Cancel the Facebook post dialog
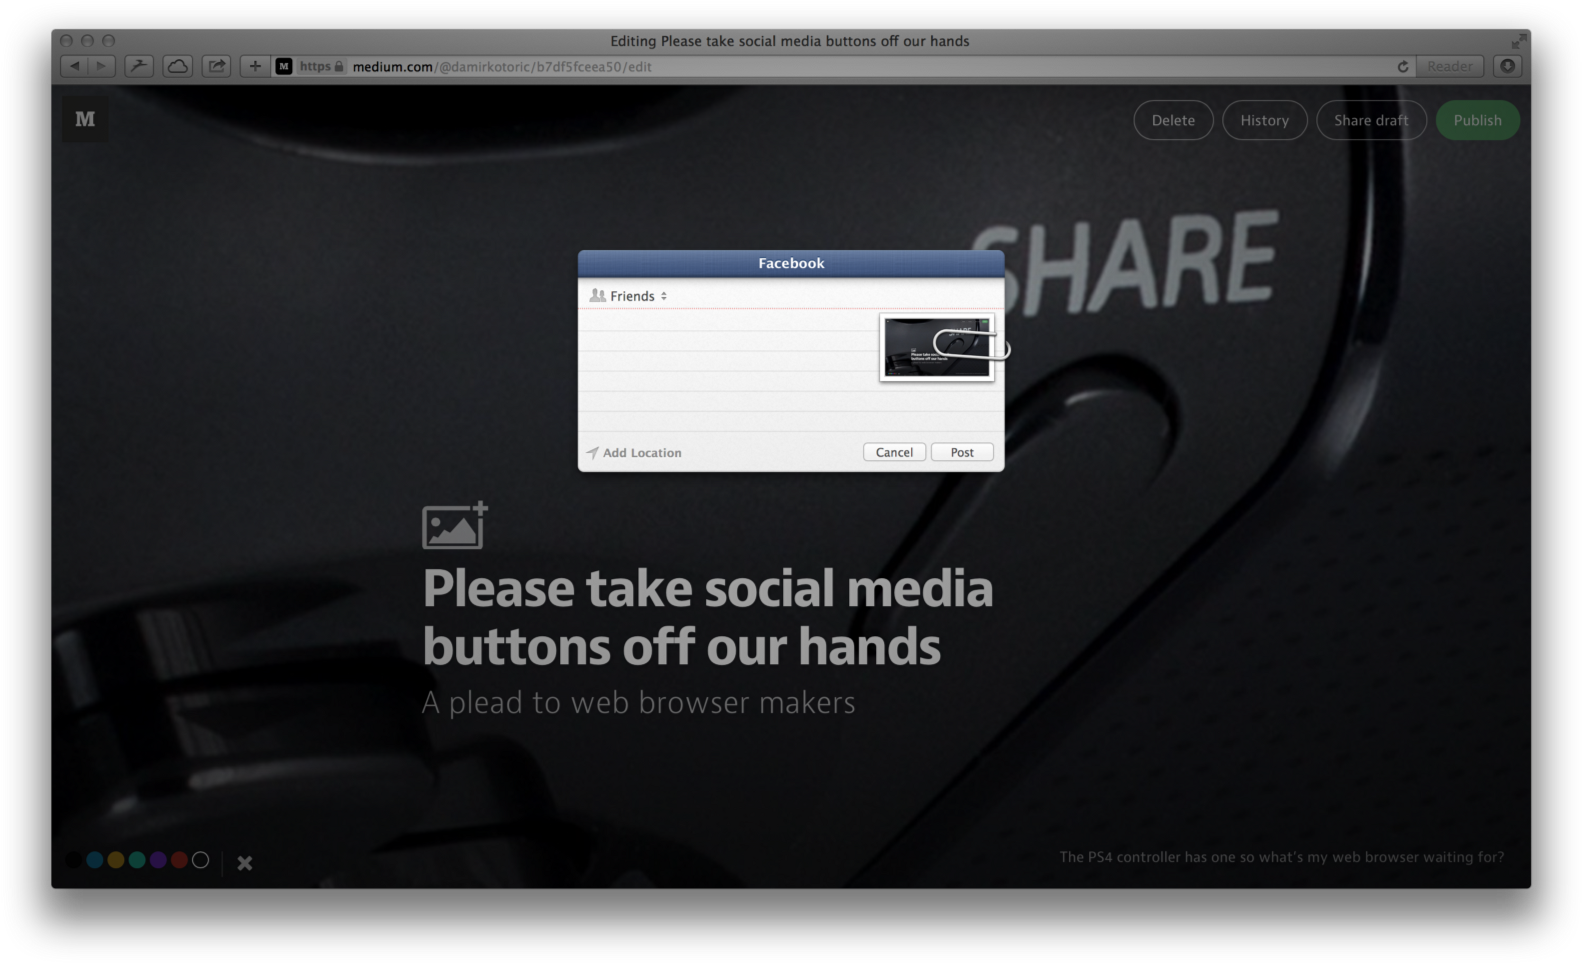The width and height of the screenshot is (1582, 963). 894,452
